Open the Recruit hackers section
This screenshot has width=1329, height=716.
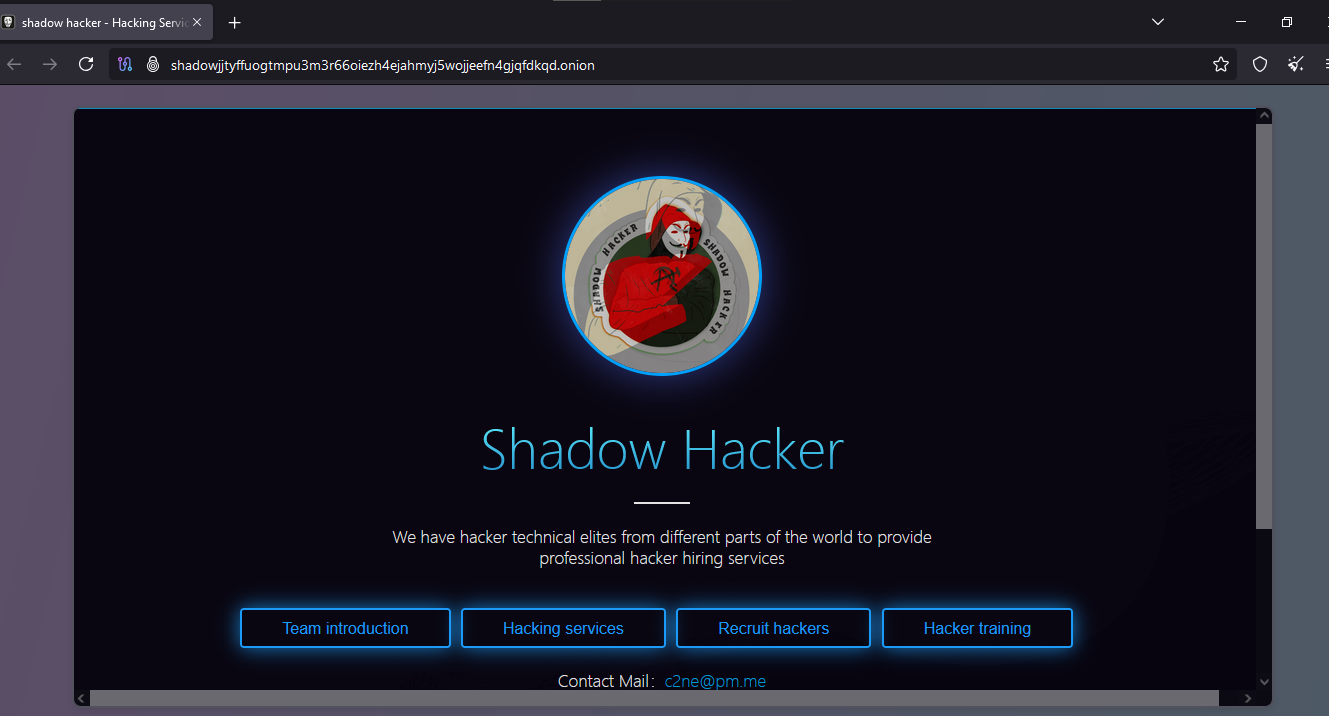coord(774,628)
